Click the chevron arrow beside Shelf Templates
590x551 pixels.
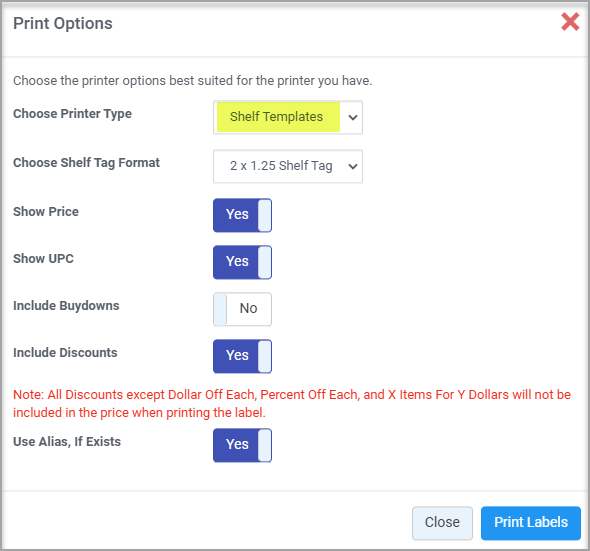tap(353, 117)
